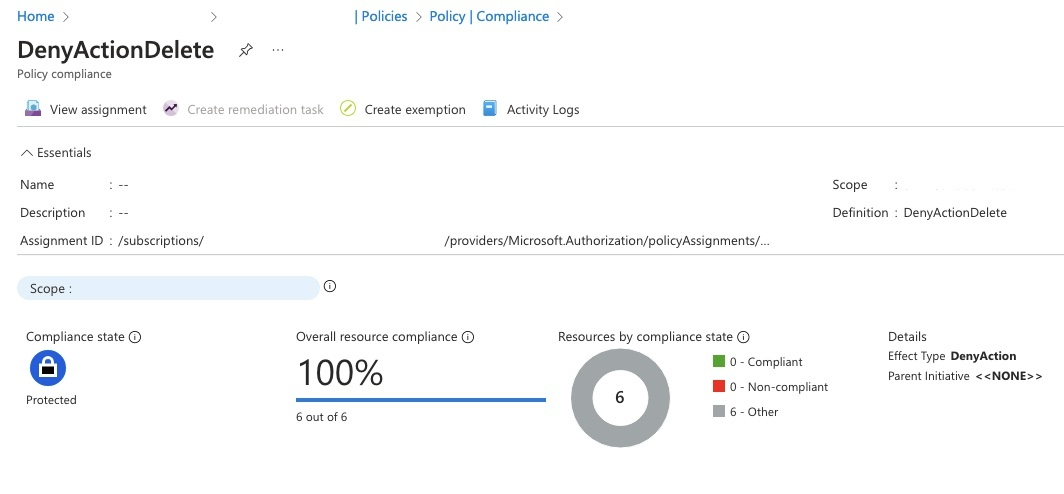Go to Home breadcrumb
The image size is (1064, 494).
click(x=36, y=16)
